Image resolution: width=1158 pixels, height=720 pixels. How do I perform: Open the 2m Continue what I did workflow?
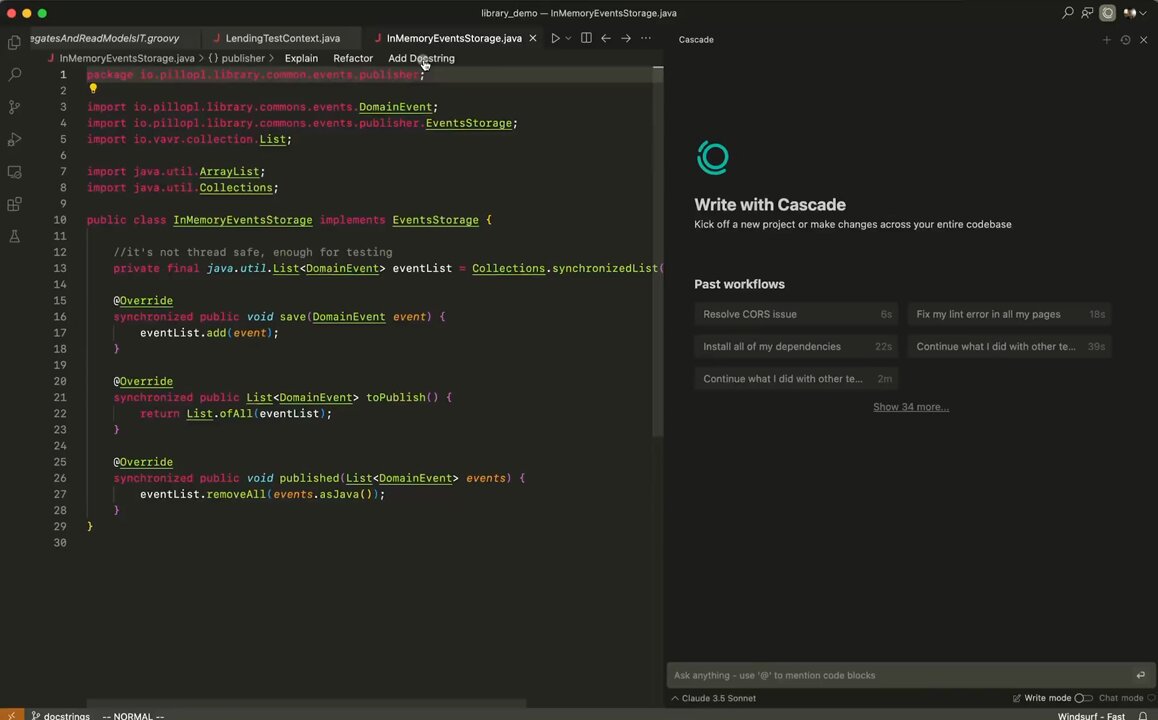(x=796, y=379)
